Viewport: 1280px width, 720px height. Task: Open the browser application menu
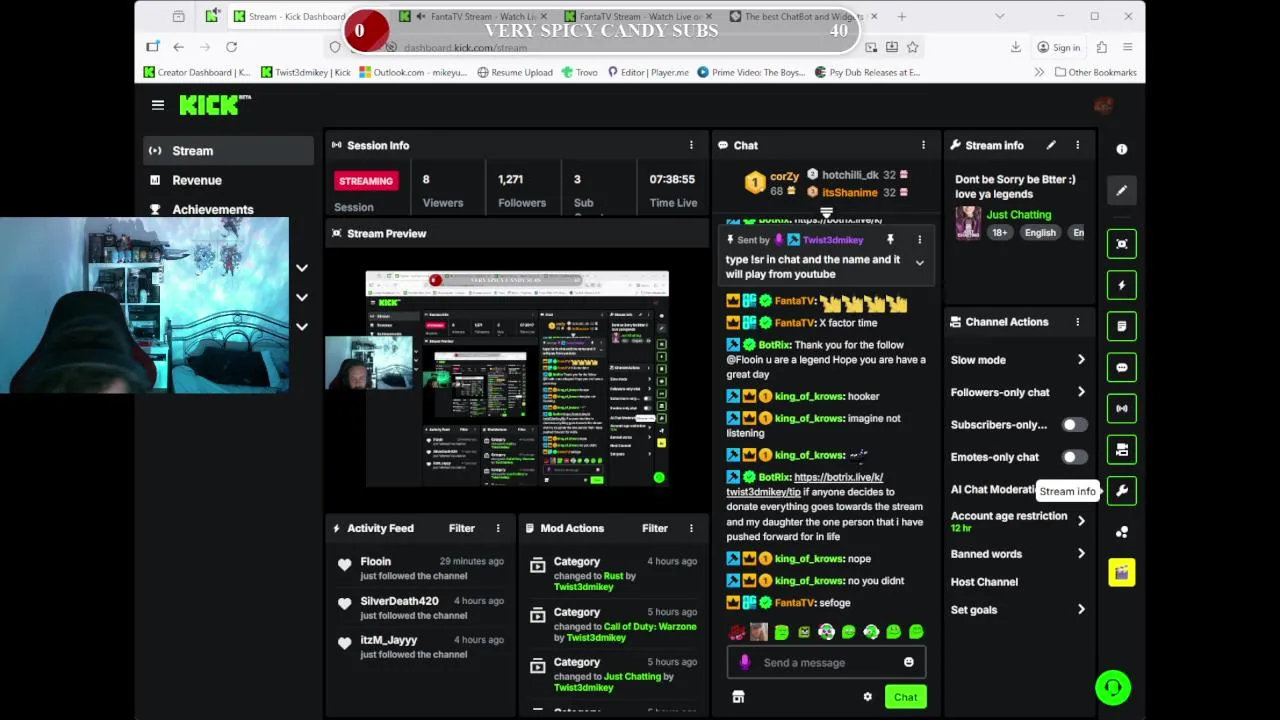[1127, 47]
